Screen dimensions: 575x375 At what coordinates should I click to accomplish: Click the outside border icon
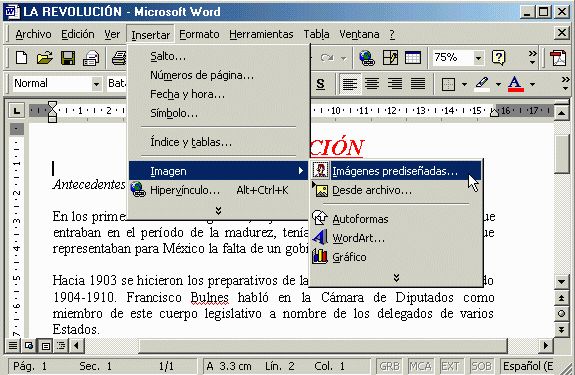pyautogui.click(x=448, y=84)
